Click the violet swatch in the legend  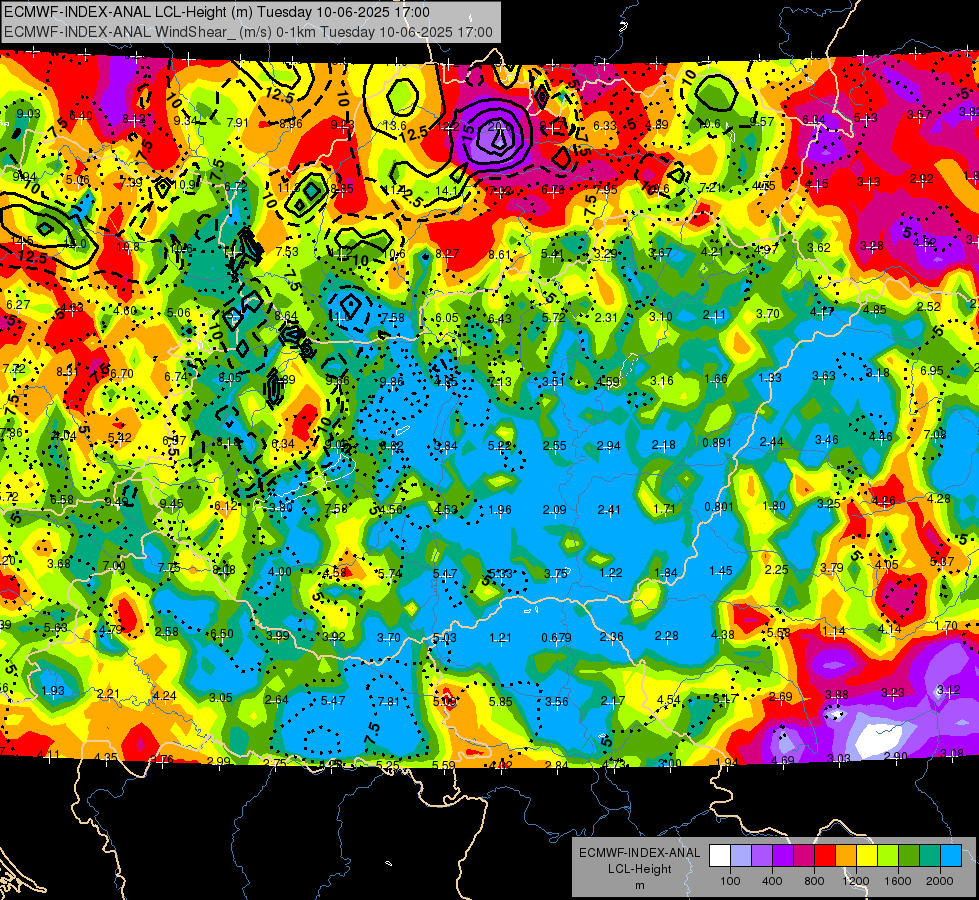[762, 856]
